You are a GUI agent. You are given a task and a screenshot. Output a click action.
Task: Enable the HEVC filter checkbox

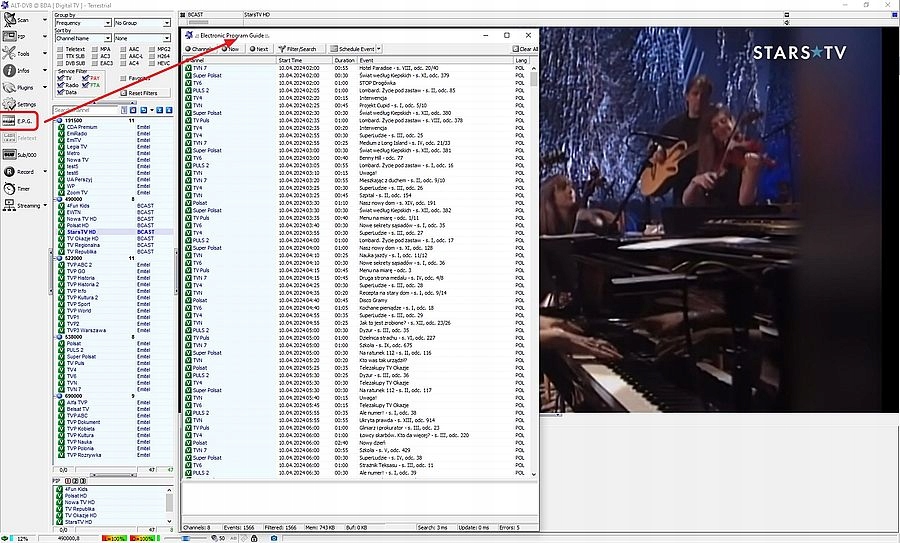coord(152,63)
